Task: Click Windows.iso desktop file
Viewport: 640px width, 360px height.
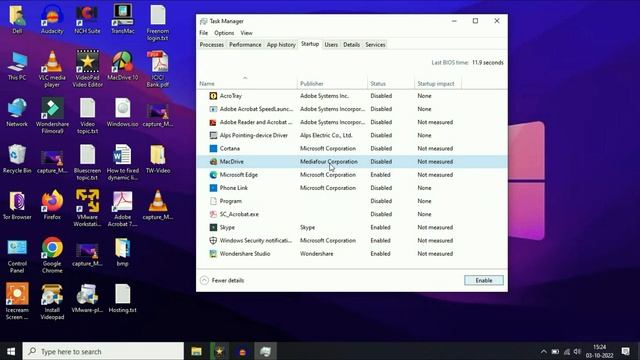Action: pyautogui.click(x=122, y=112)
